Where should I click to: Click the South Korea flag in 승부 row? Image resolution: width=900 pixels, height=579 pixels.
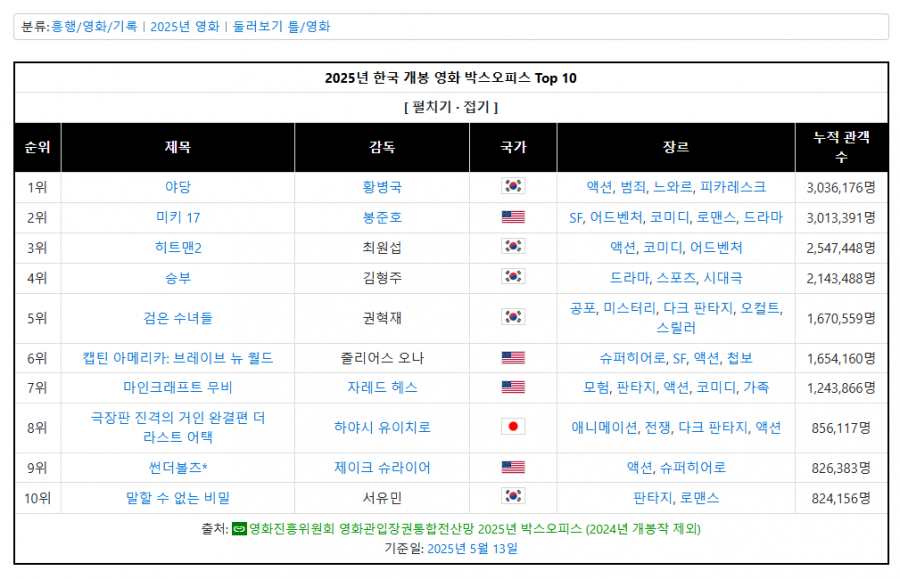tap(513, 277)
